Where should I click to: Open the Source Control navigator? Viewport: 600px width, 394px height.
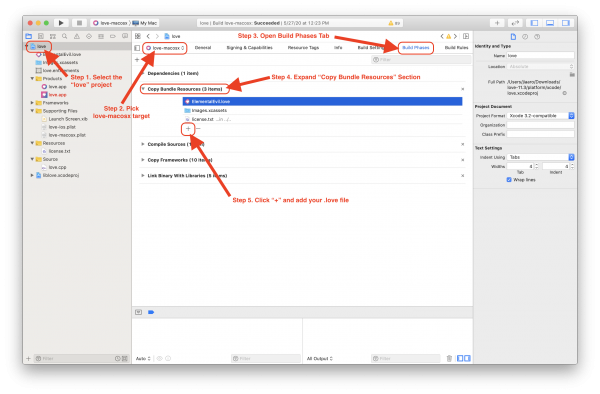[x=41, y=36]
